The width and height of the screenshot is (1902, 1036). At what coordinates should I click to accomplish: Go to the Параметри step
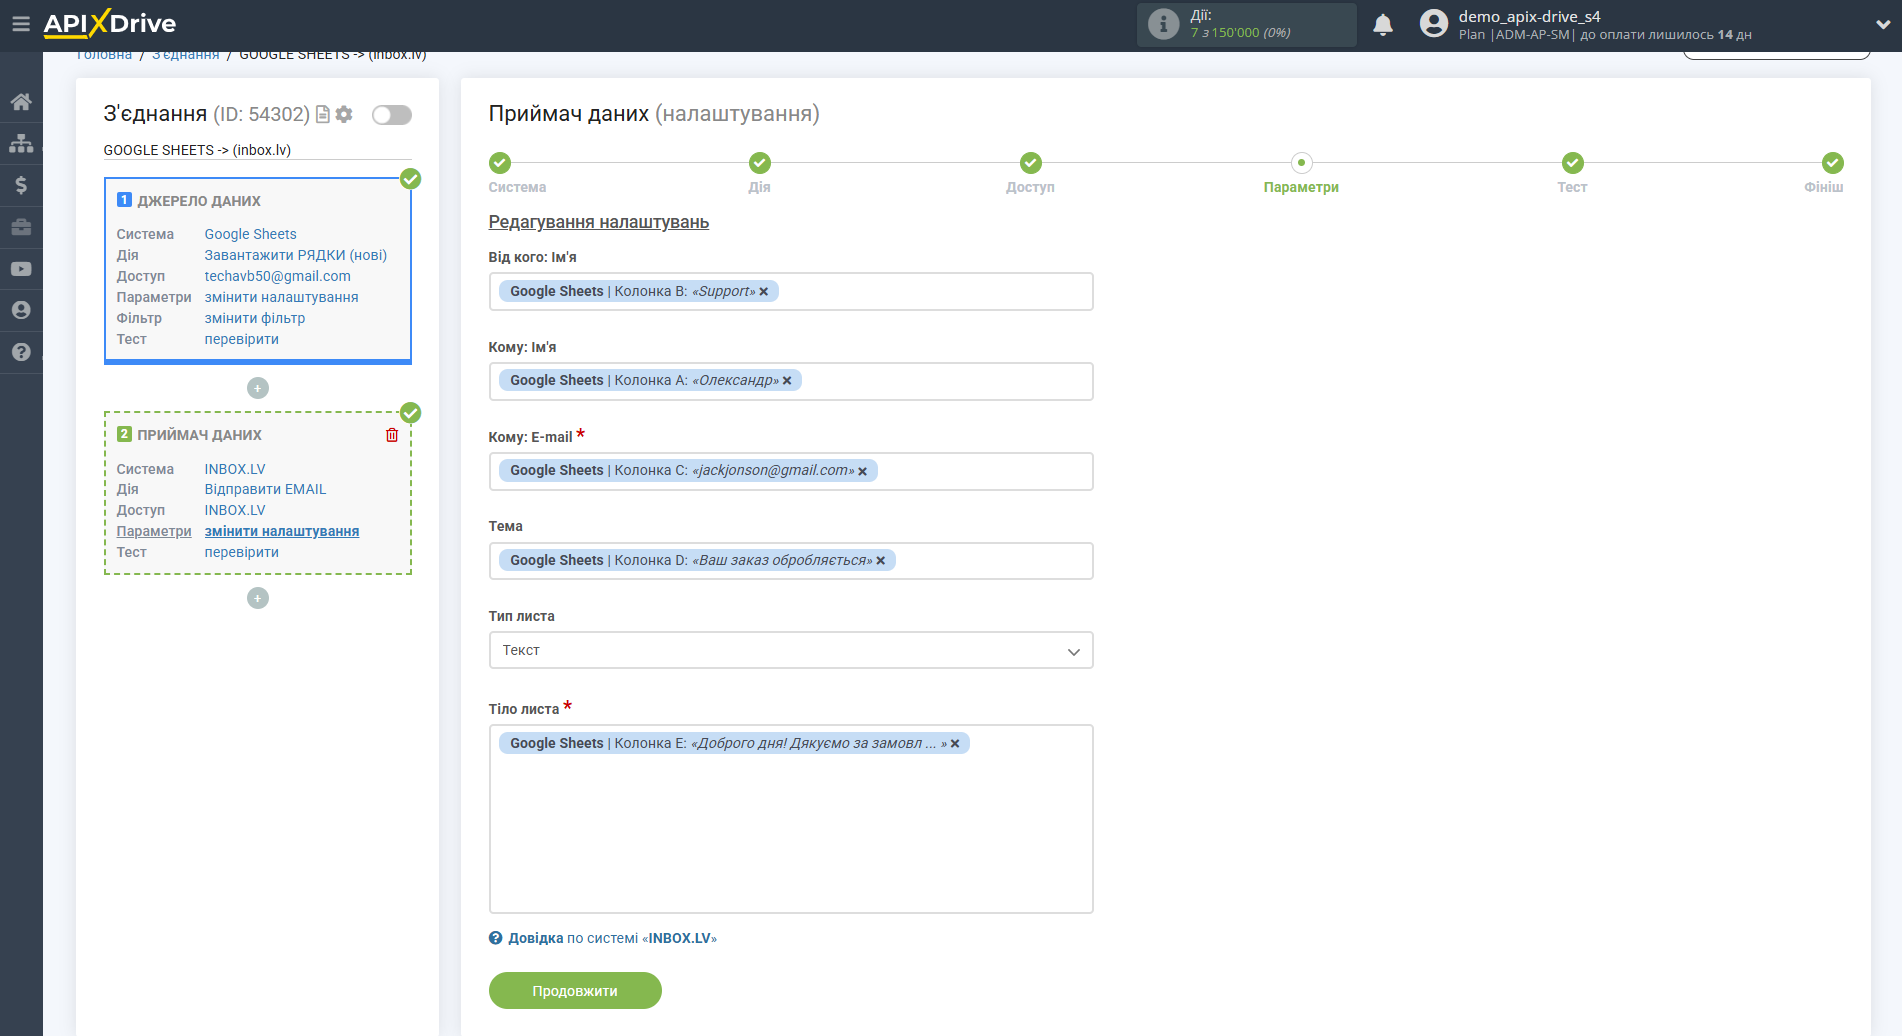click(1301, 163)
